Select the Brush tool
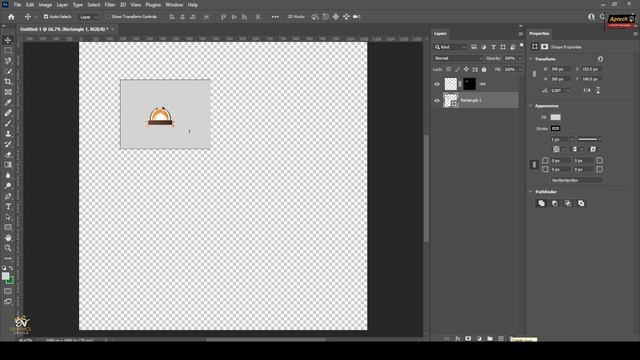The width and height of the screenshot is (640, 360). [8, 123]
